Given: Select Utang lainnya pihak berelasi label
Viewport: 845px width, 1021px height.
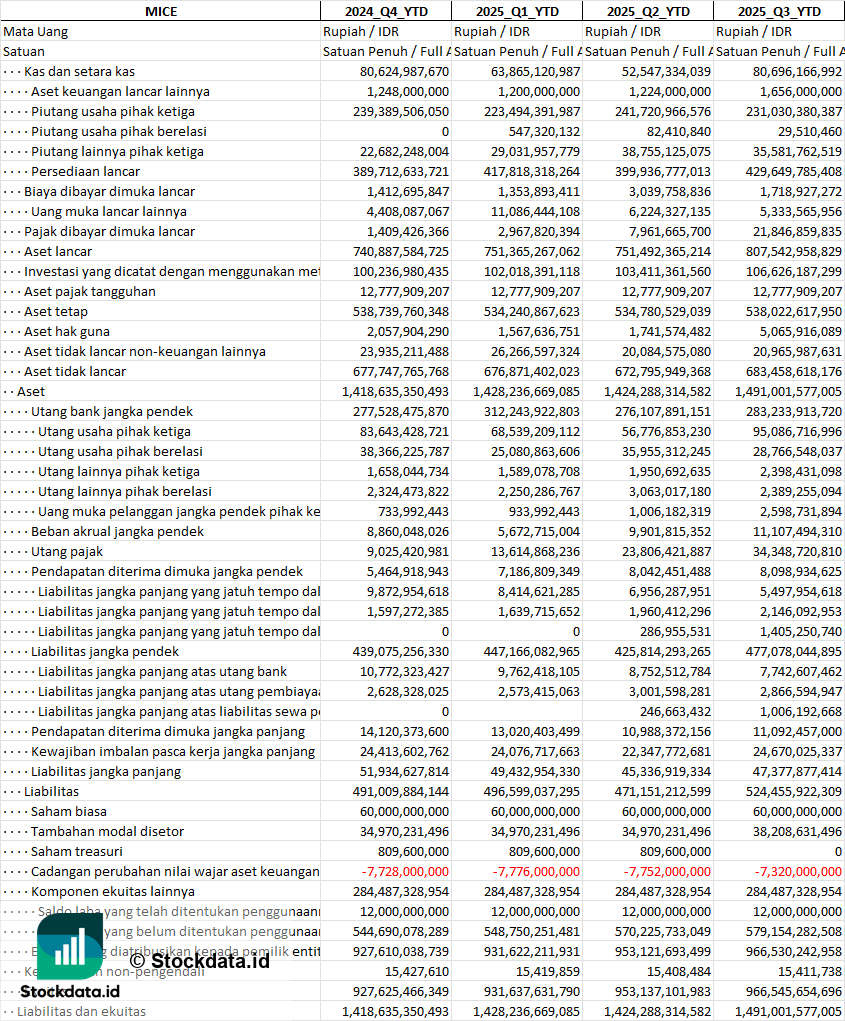Looking at the screenshot, I should [x=124, y=492].
